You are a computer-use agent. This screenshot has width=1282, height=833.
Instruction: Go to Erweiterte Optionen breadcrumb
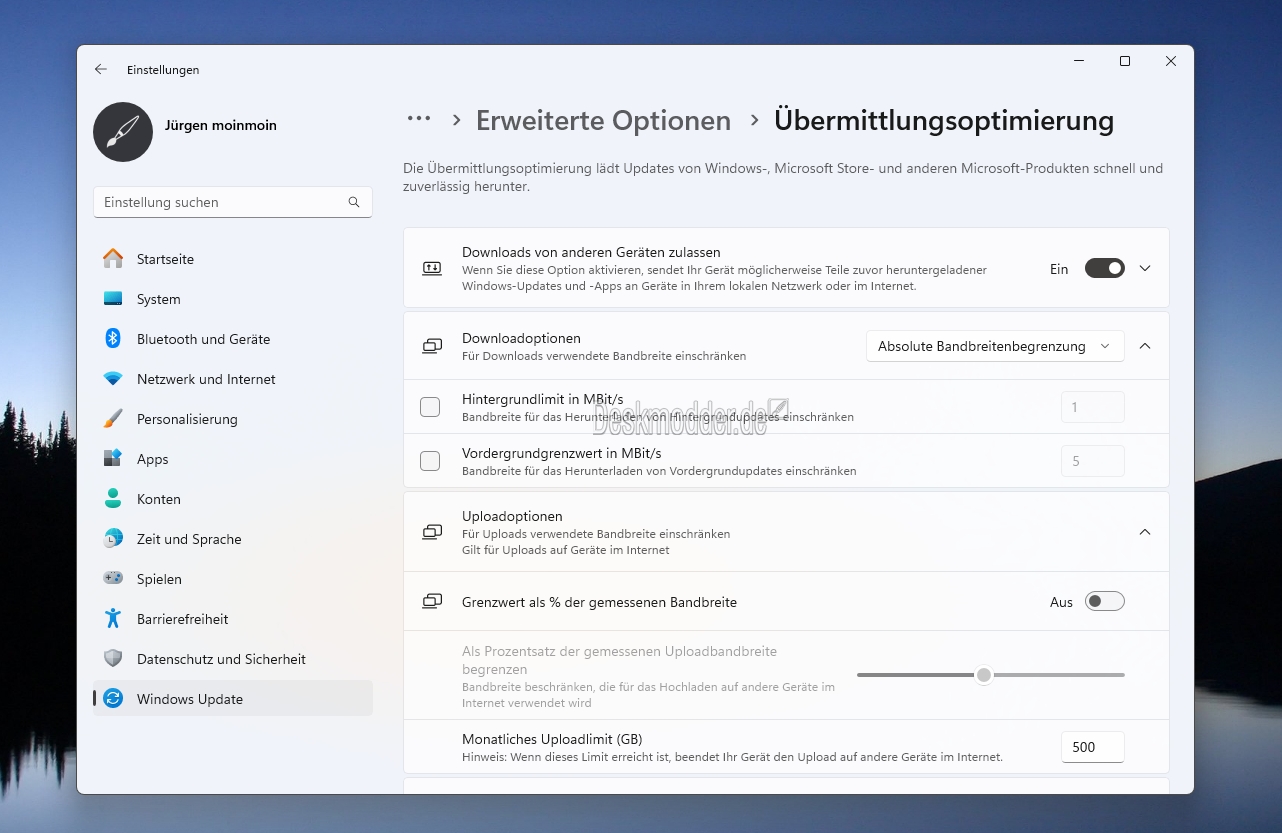(x=603, y=121)
